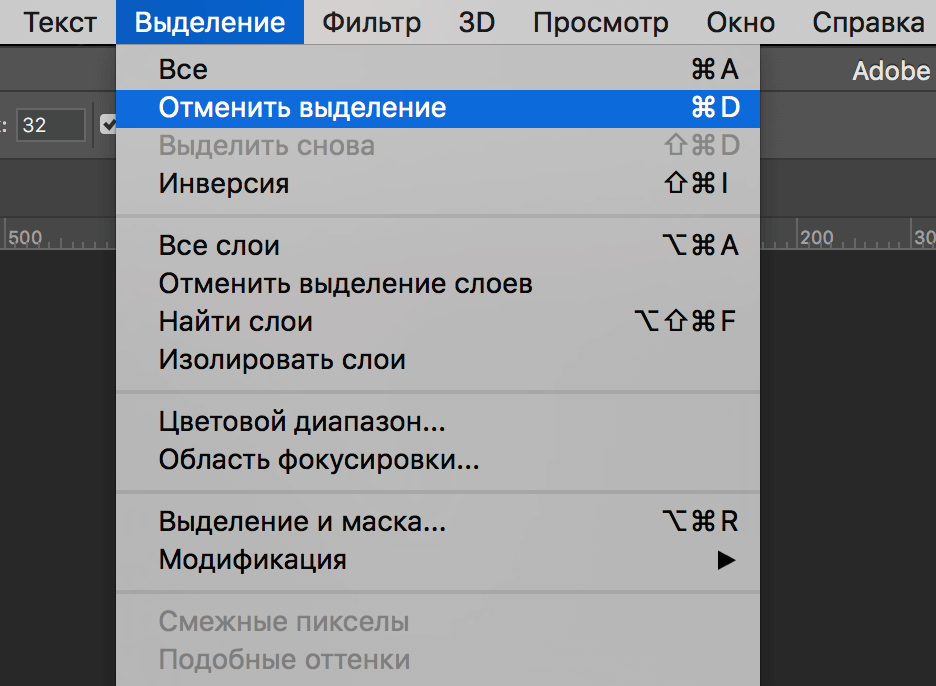Open the Справка help menu
This screenshot has width=936, height=686.
tap(868, 22)
